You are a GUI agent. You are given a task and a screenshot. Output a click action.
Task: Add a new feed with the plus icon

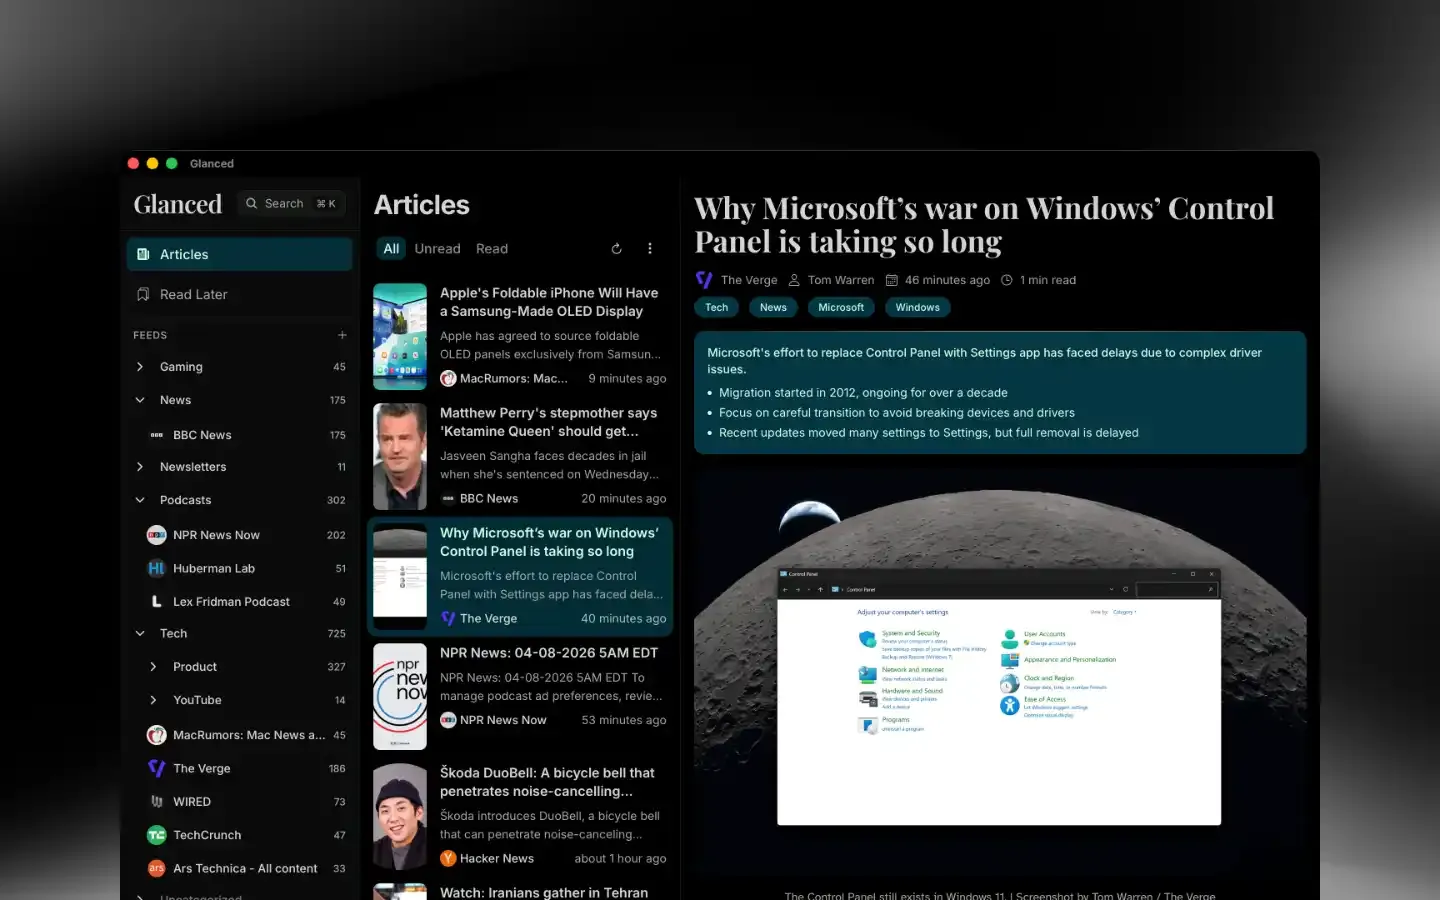342,334
